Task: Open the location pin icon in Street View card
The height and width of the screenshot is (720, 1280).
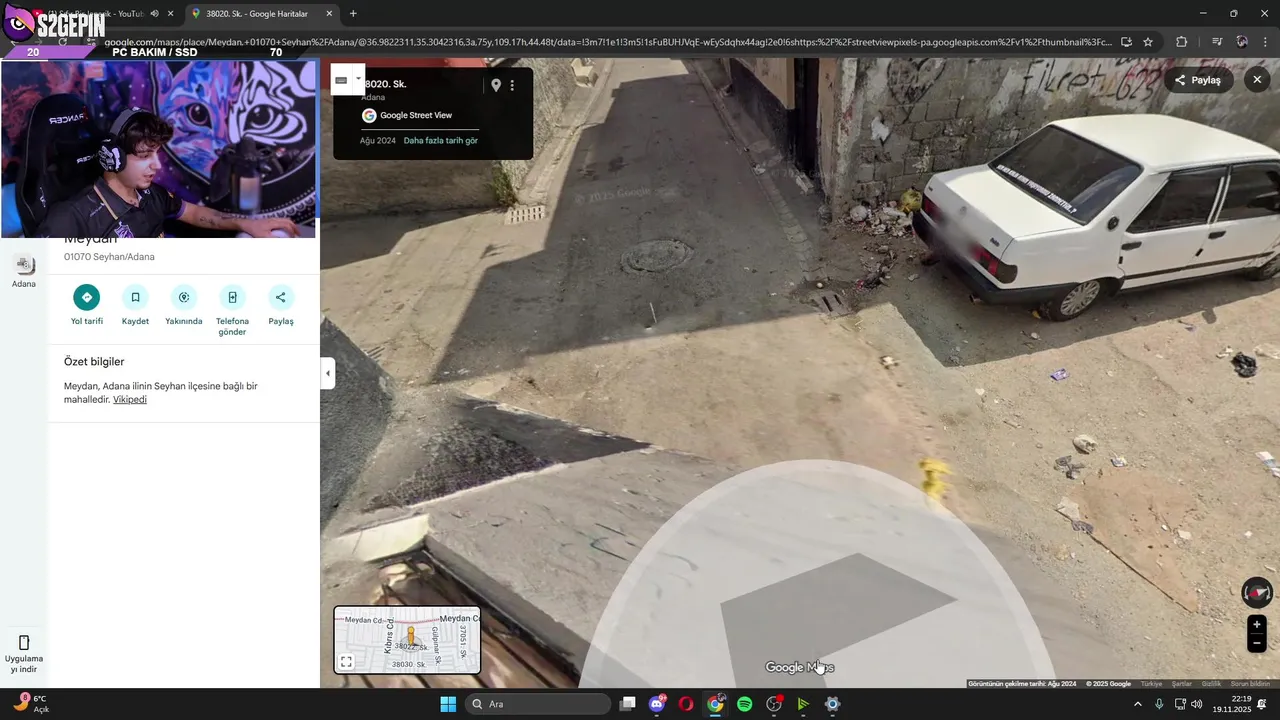Action: [x=495, y=85]
